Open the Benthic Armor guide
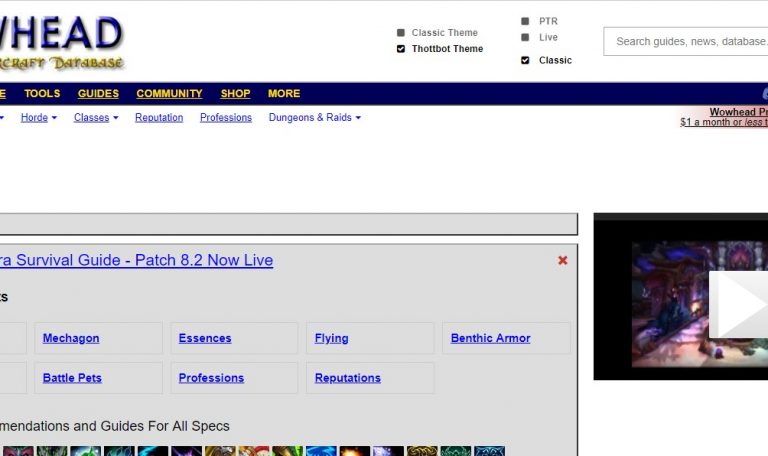 point(490,338)
